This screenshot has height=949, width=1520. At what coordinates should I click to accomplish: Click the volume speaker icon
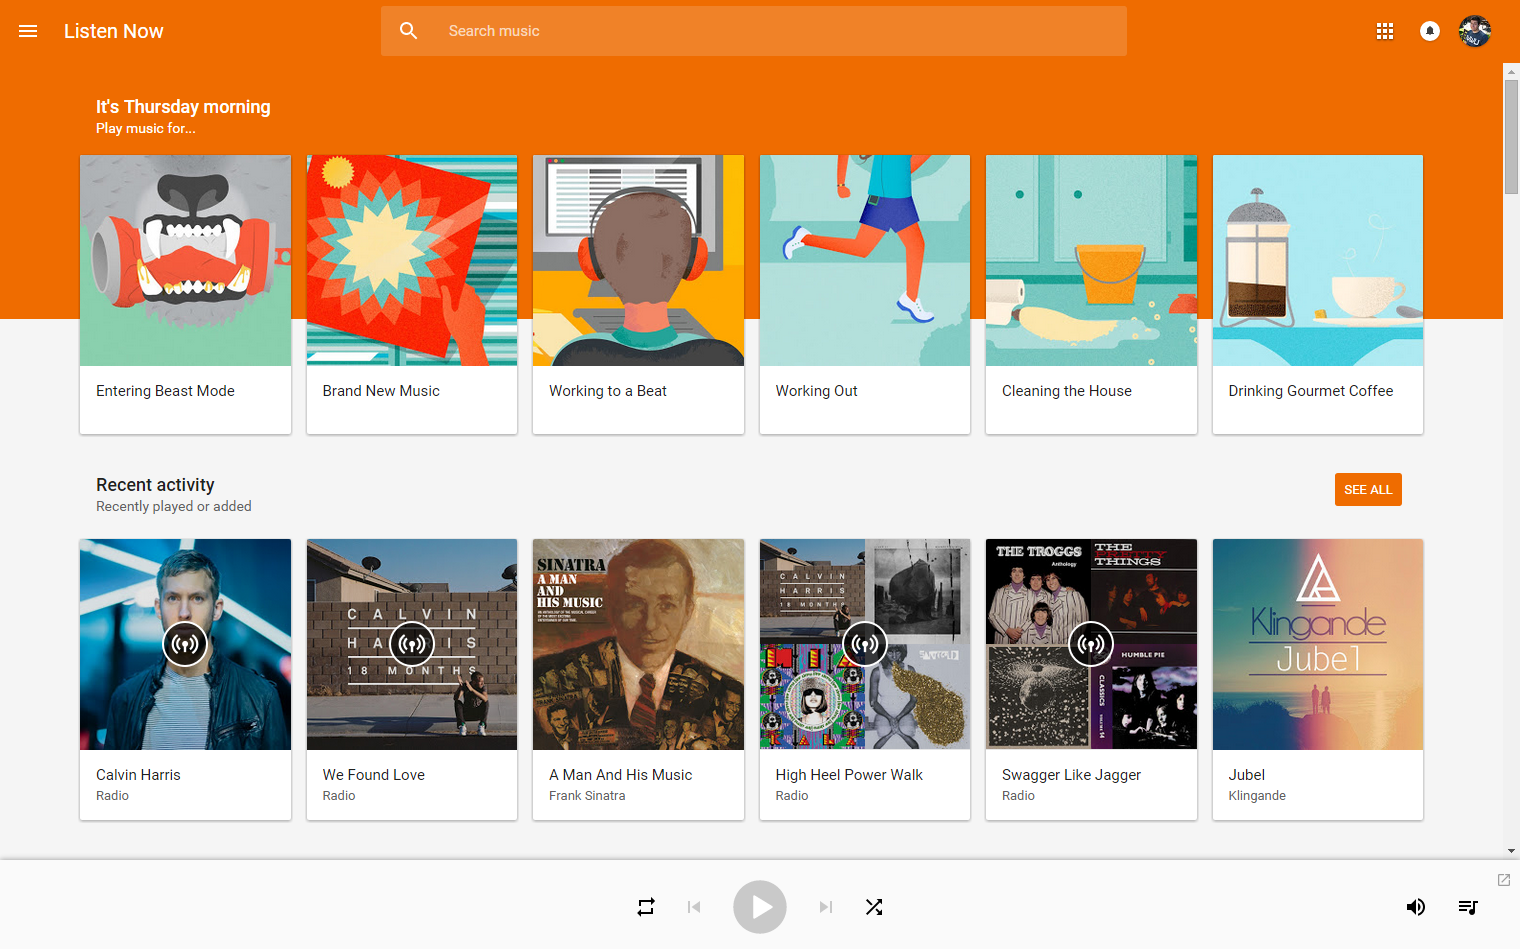pyautogui.click(x=1416, y=907)
